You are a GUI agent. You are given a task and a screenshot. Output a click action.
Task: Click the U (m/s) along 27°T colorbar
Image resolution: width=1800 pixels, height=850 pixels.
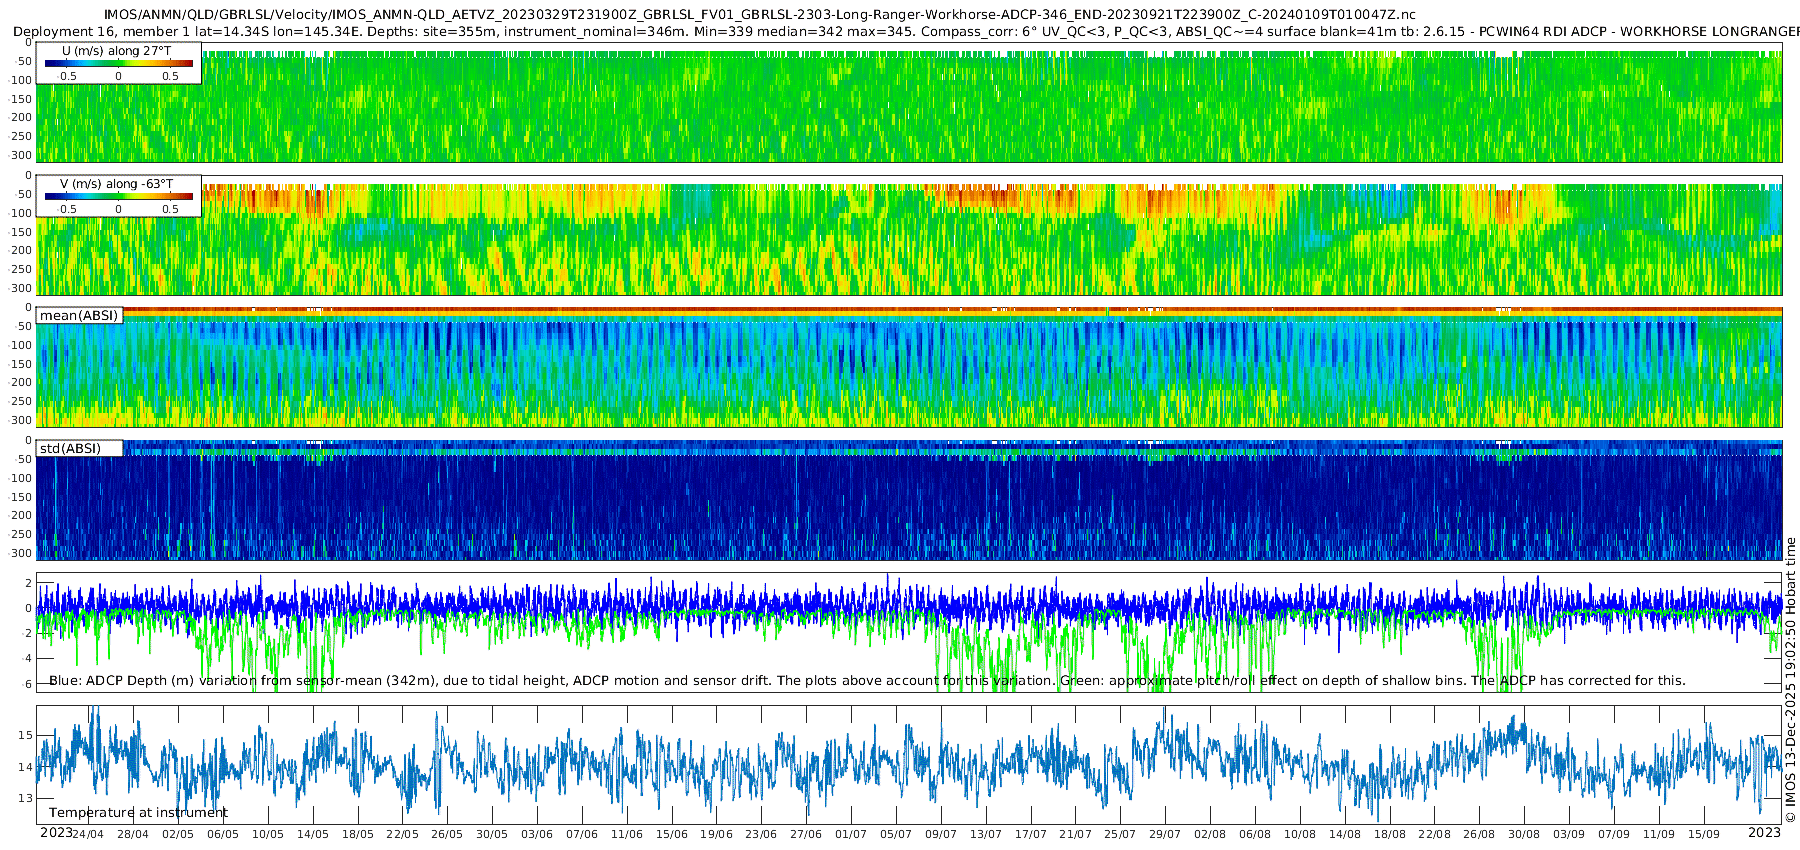tap(118, 63)
